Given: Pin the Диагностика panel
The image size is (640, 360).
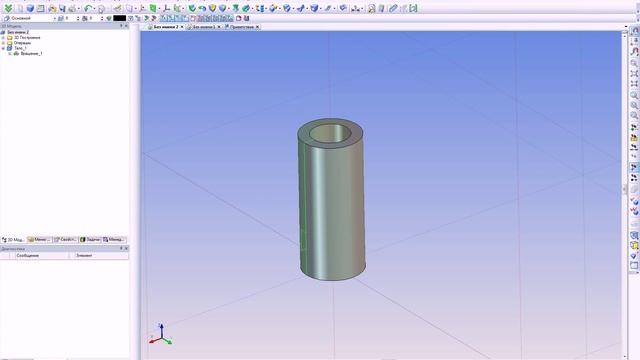Looking at the screenshot, I should click(x=121, y=248).
